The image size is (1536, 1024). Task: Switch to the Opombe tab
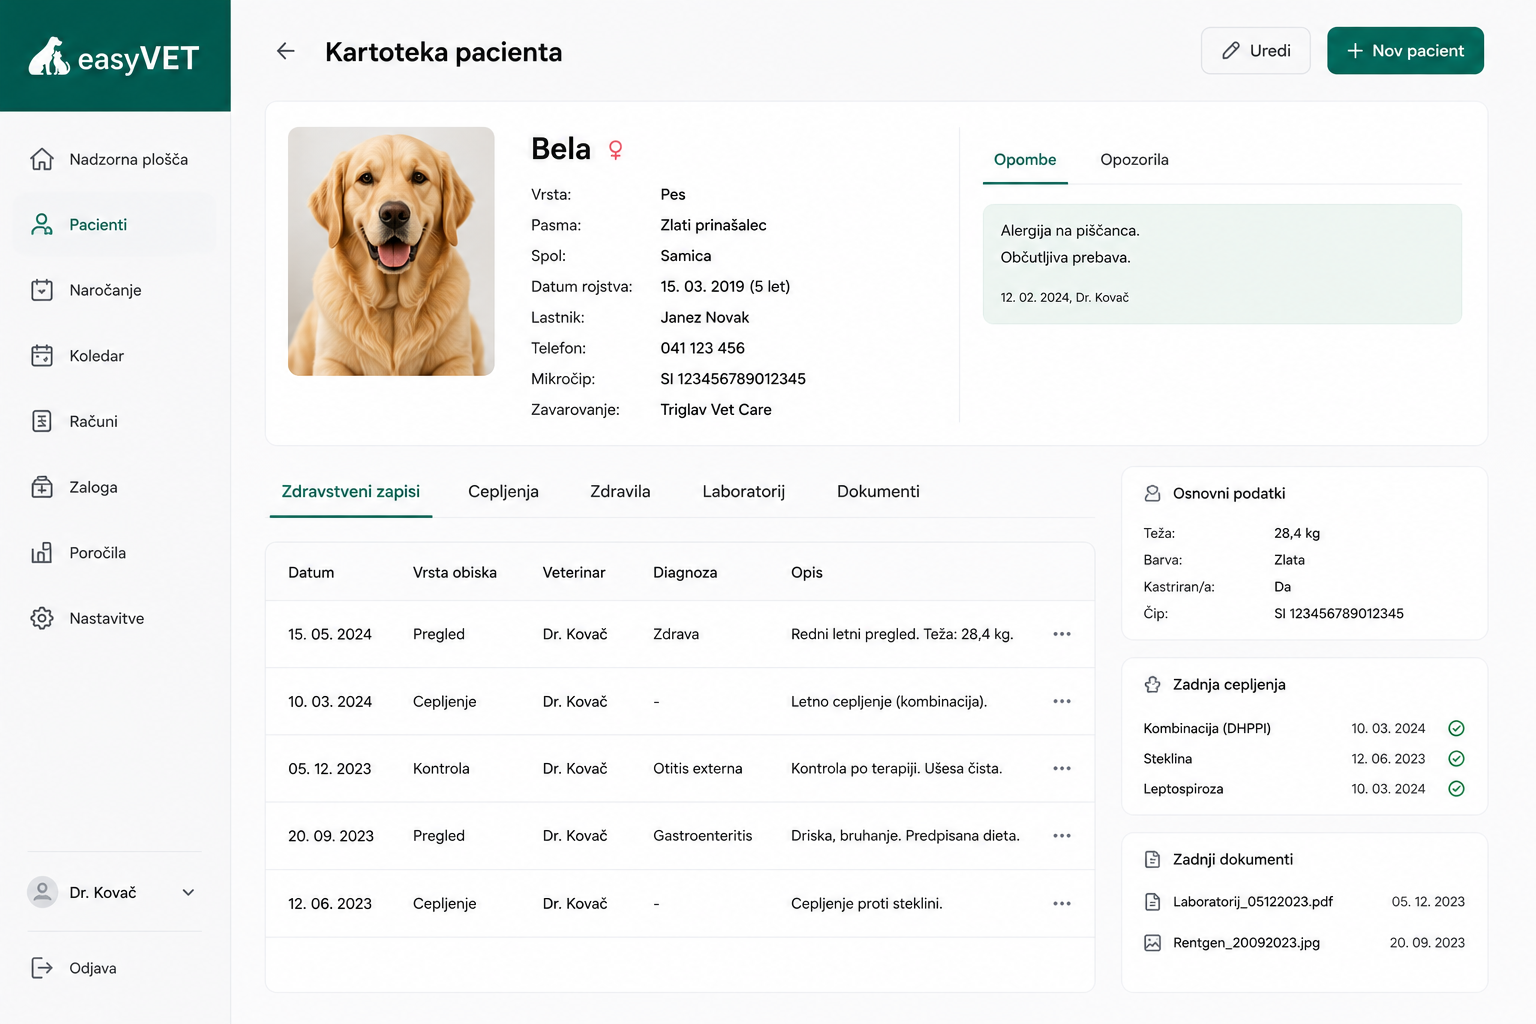click(1025, 160)
